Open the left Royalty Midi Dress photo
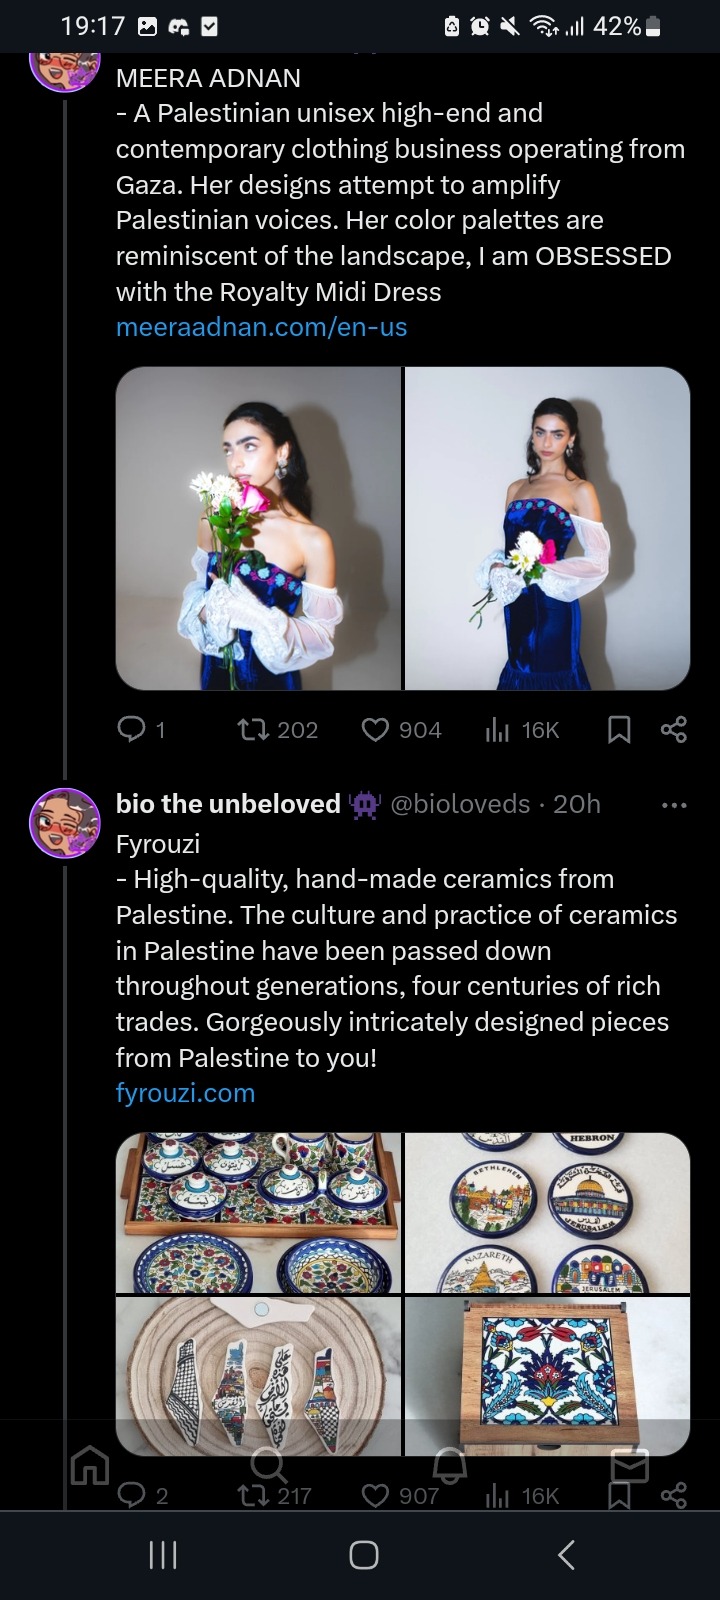The height and width of the screenshot is (1600, 720). [258, 528]
